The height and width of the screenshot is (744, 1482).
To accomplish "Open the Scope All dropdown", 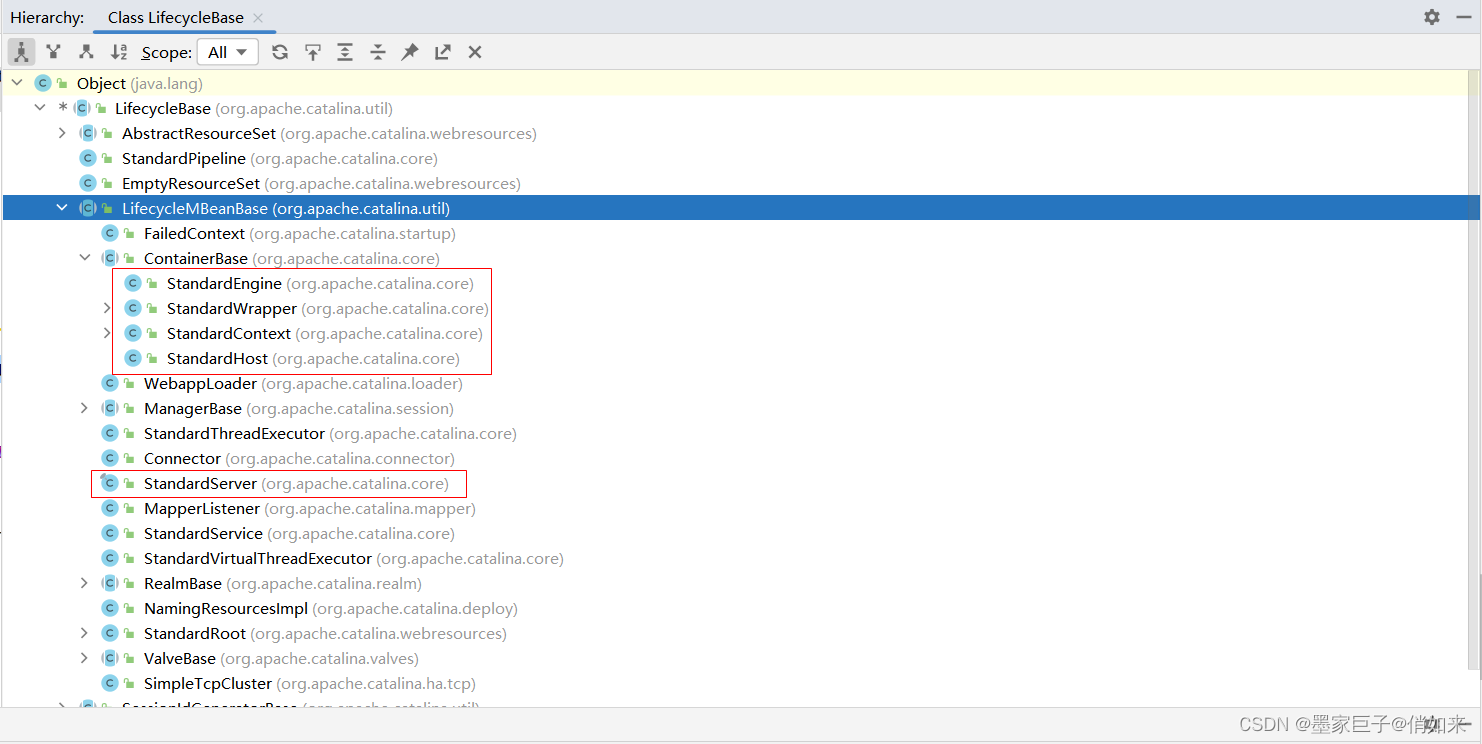I will point(228,52).
